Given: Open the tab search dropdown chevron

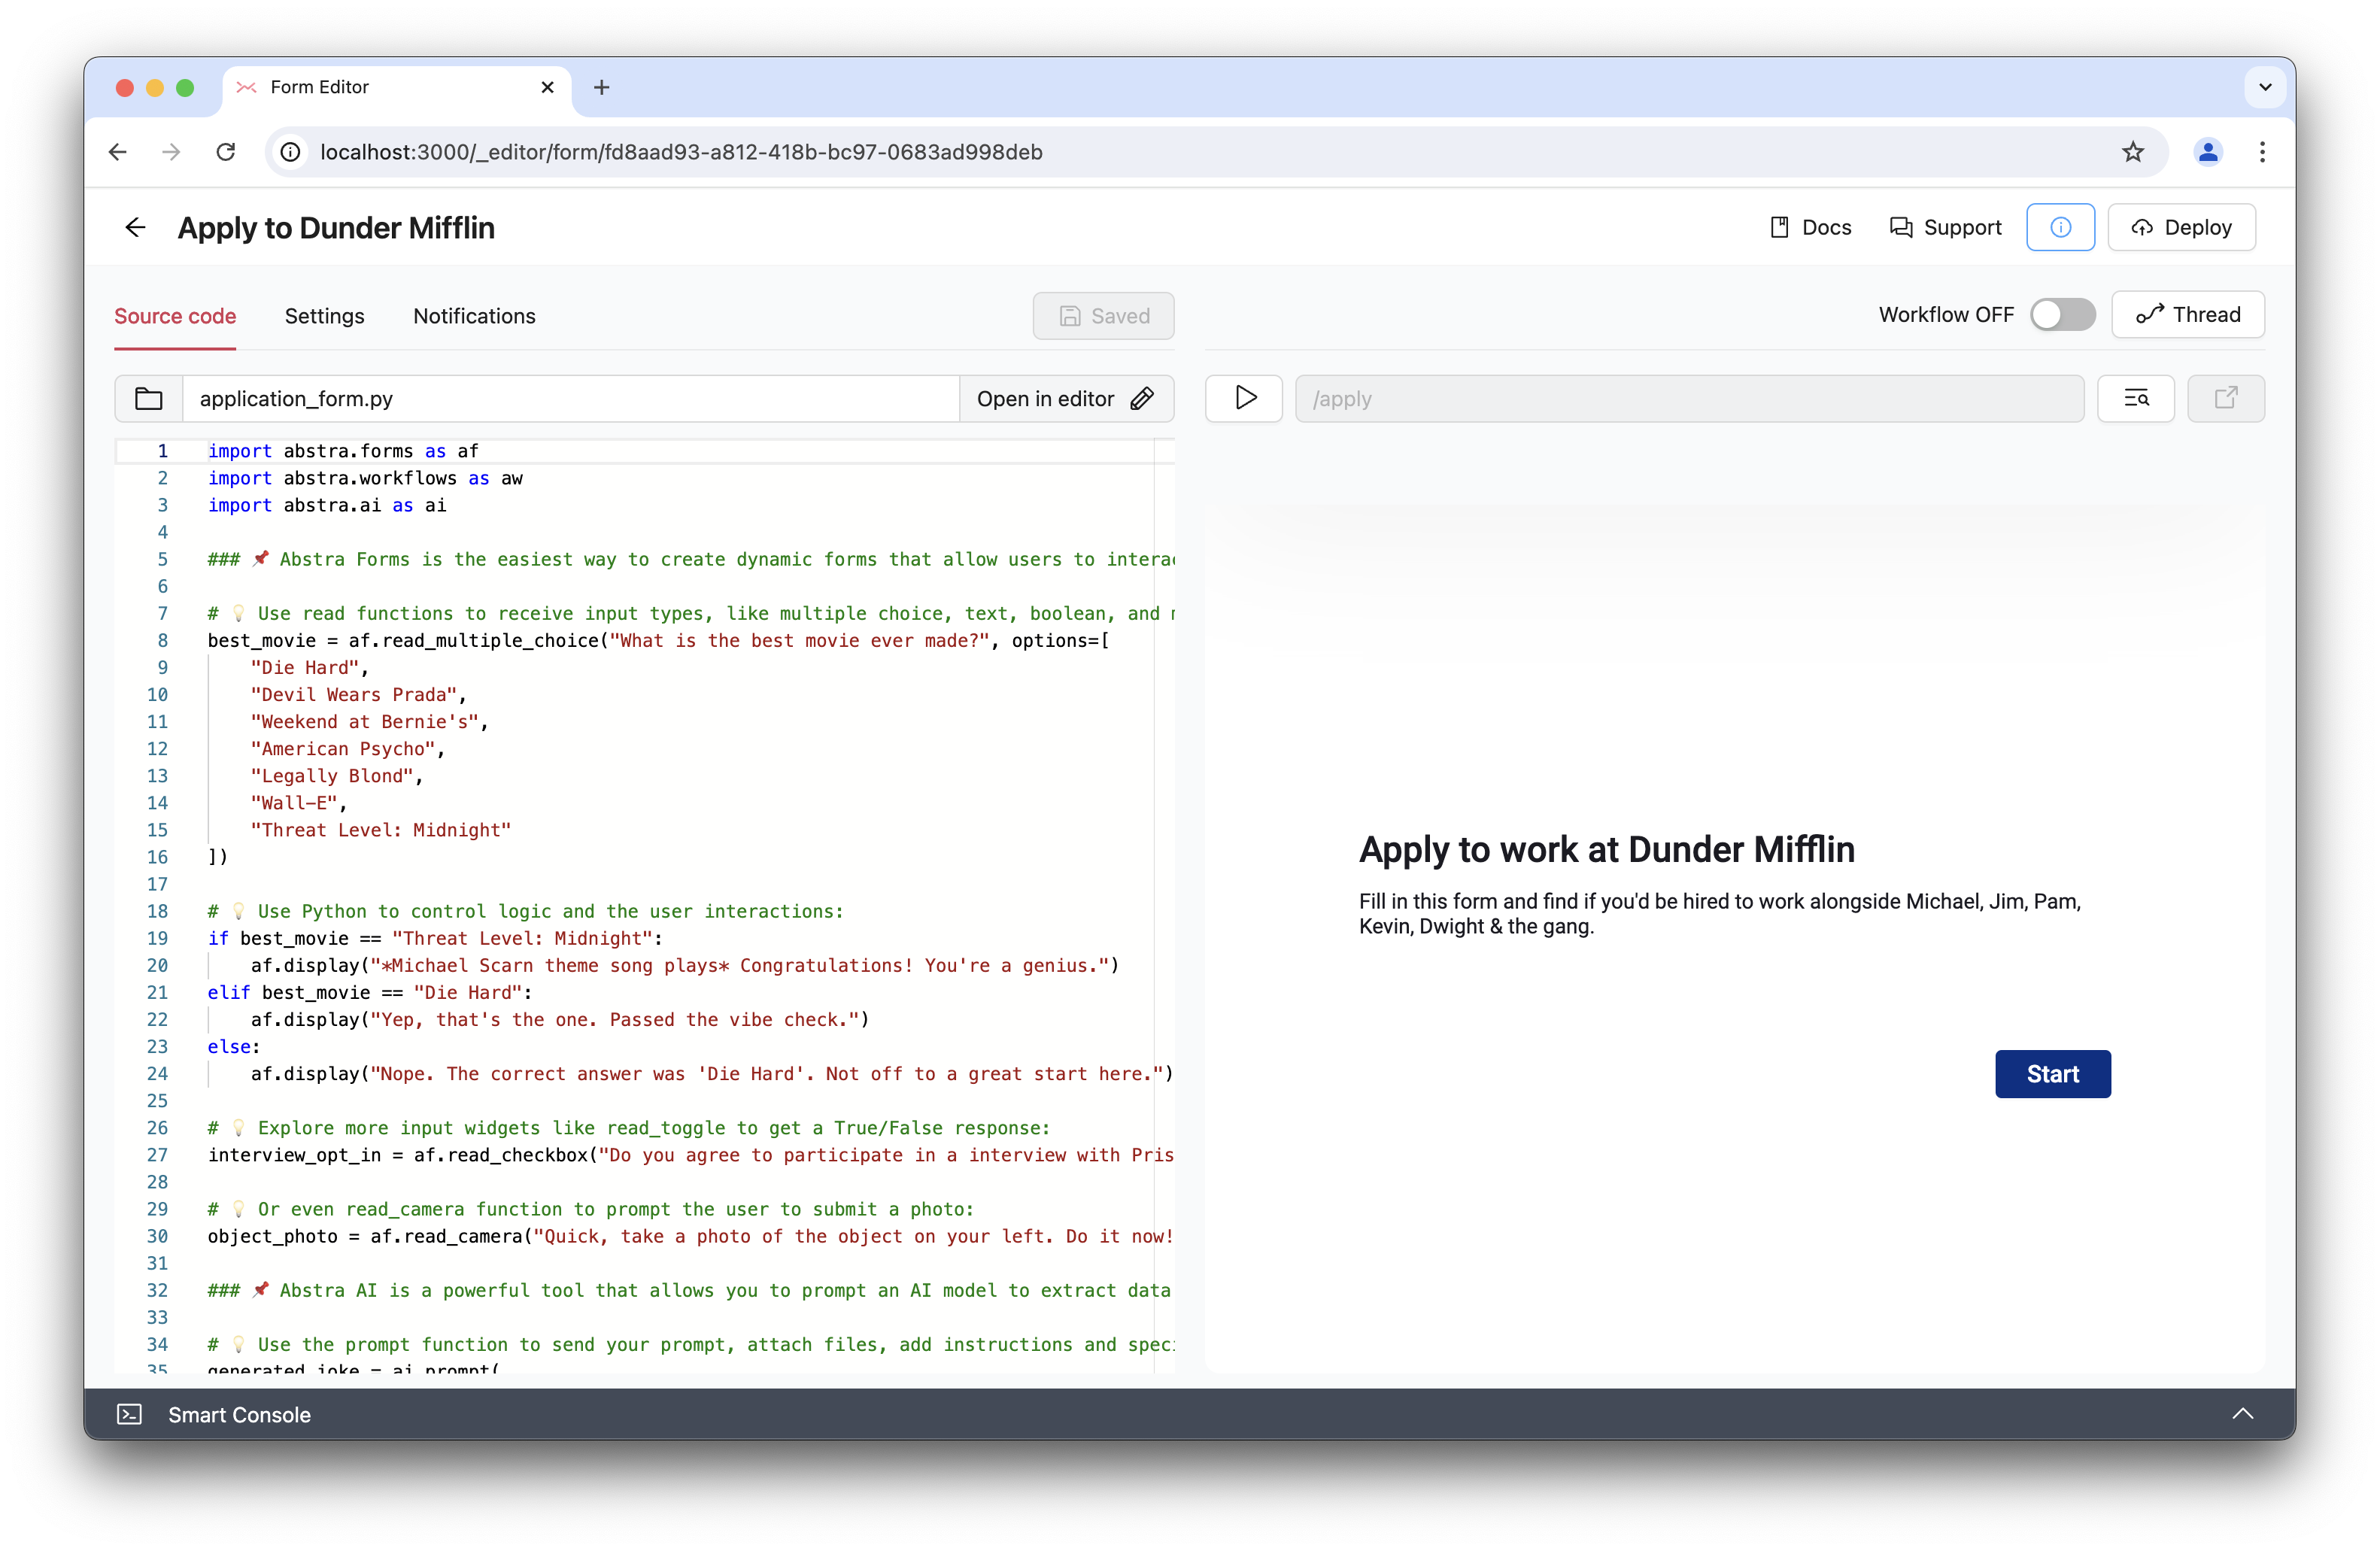Looking at the screenshot, I should 2265,88.
